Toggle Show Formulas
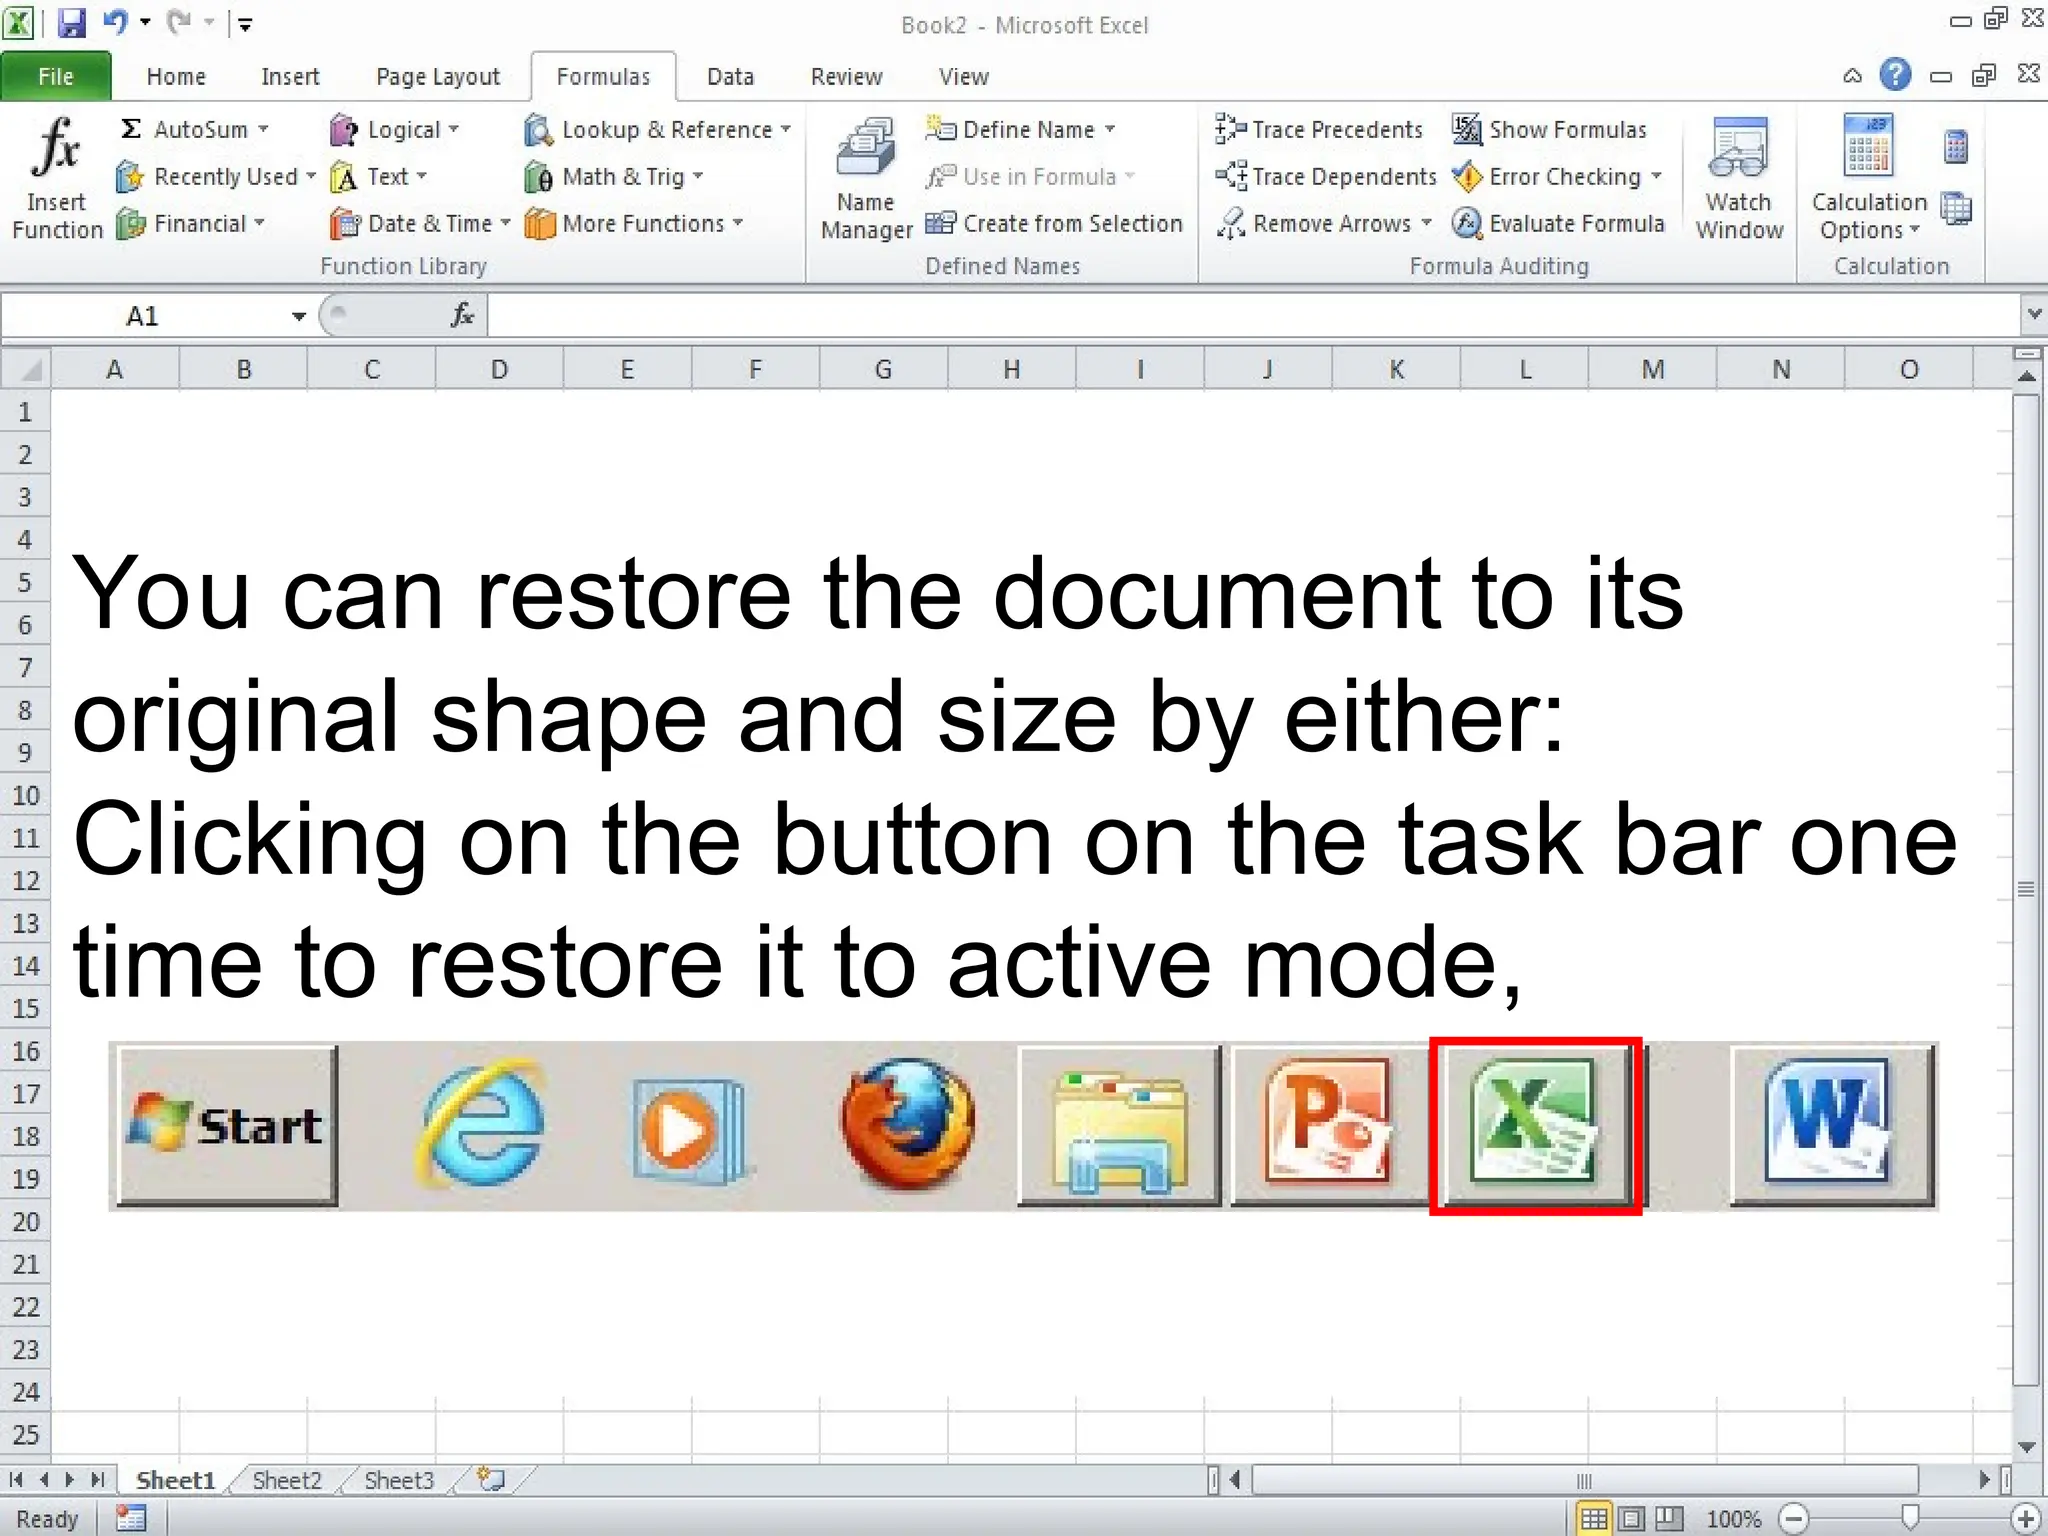Screen dimensions: 2048x1536 pyautogui.click(x=1550, y=130)
